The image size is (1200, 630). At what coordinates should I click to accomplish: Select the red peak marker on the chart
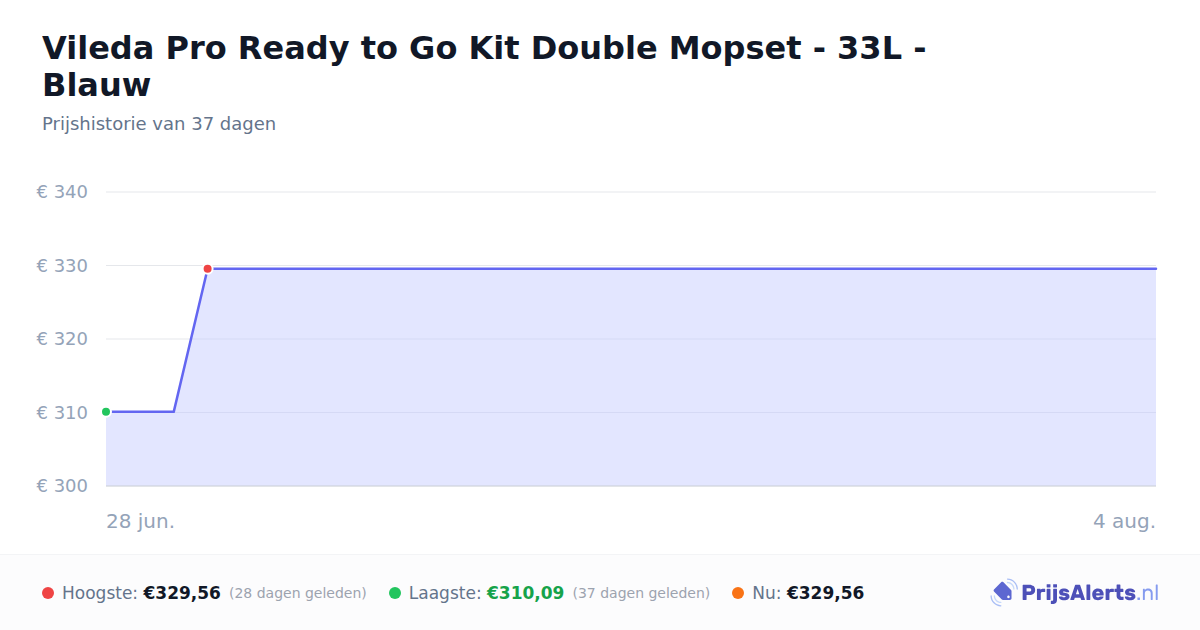coord(207,269)
